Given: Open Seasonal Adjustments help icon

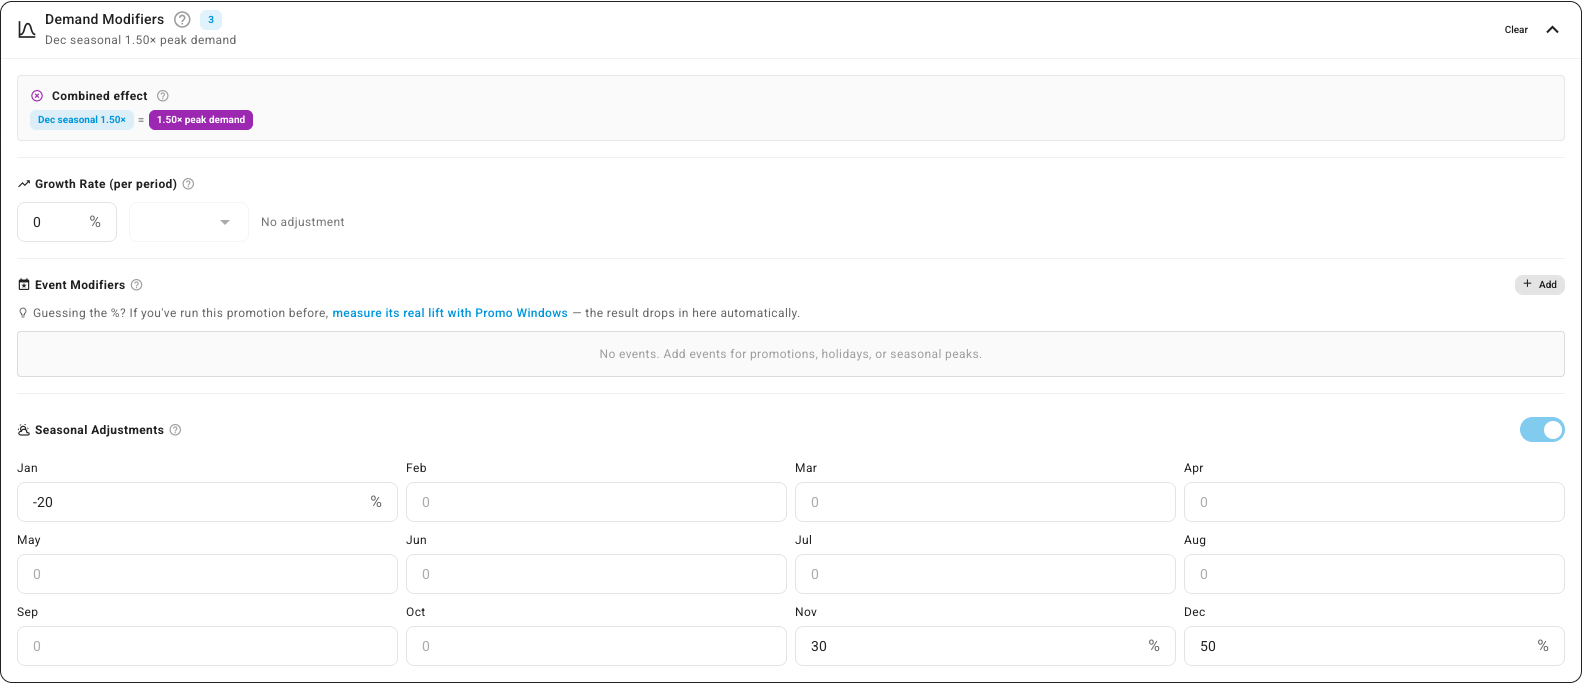Looking at the screenshot, I should (175, 430).
